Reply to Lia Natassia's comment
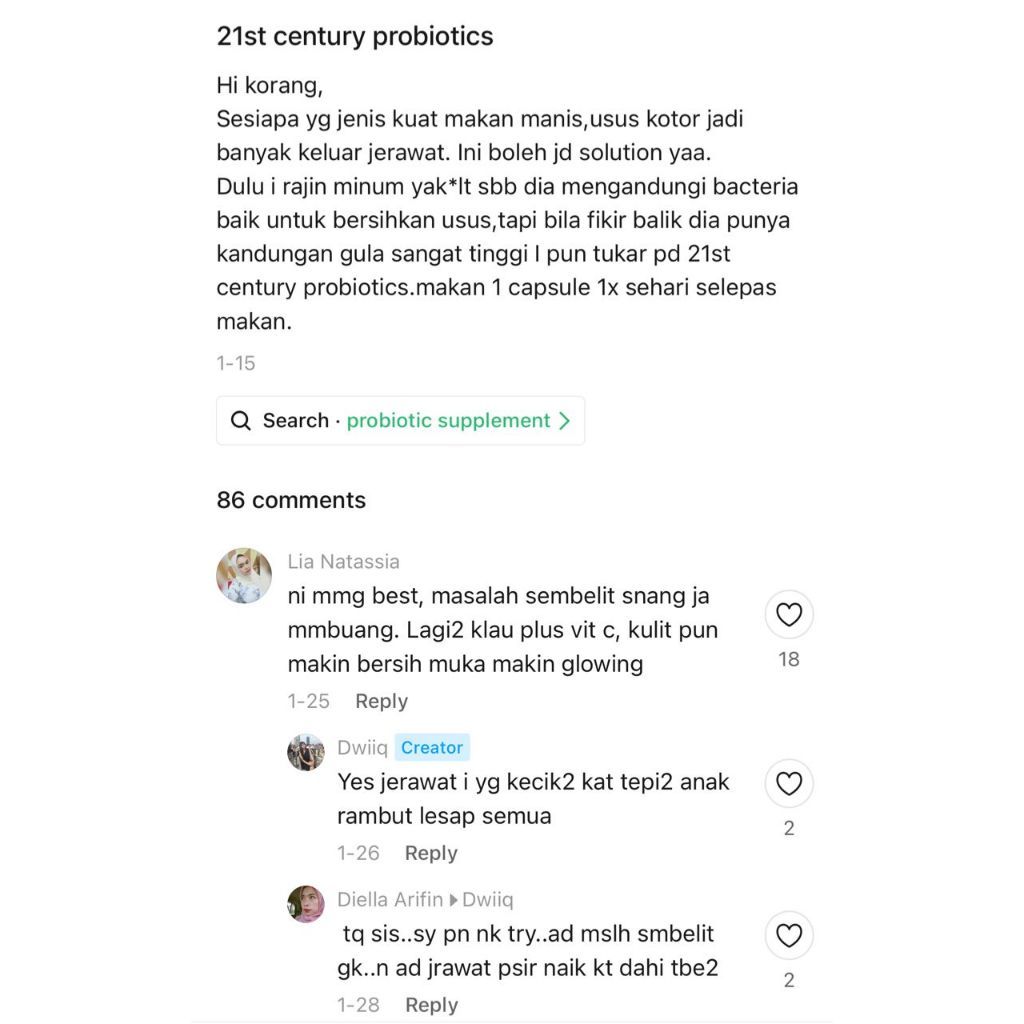Viewport: 1024px width, 1024px height. pyautogui.click(x=381, y=701)
